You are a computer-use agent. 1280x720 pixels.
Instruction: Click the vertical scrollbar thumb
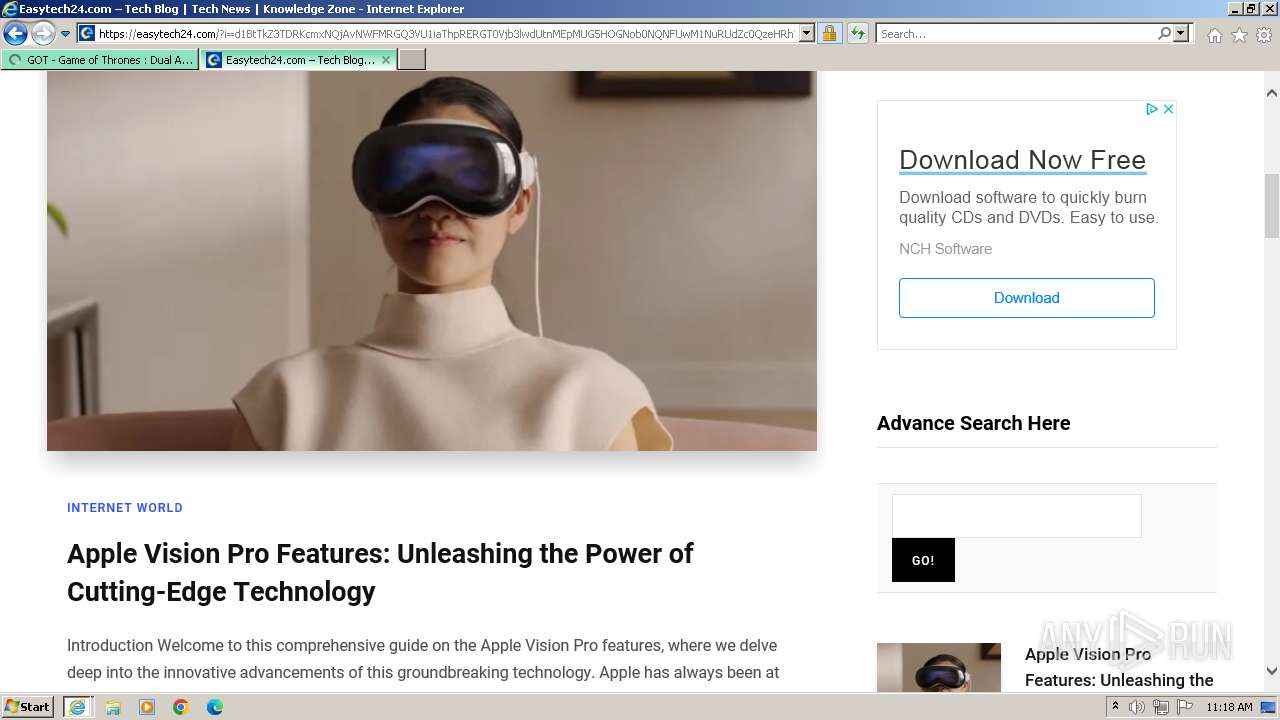1272,205
